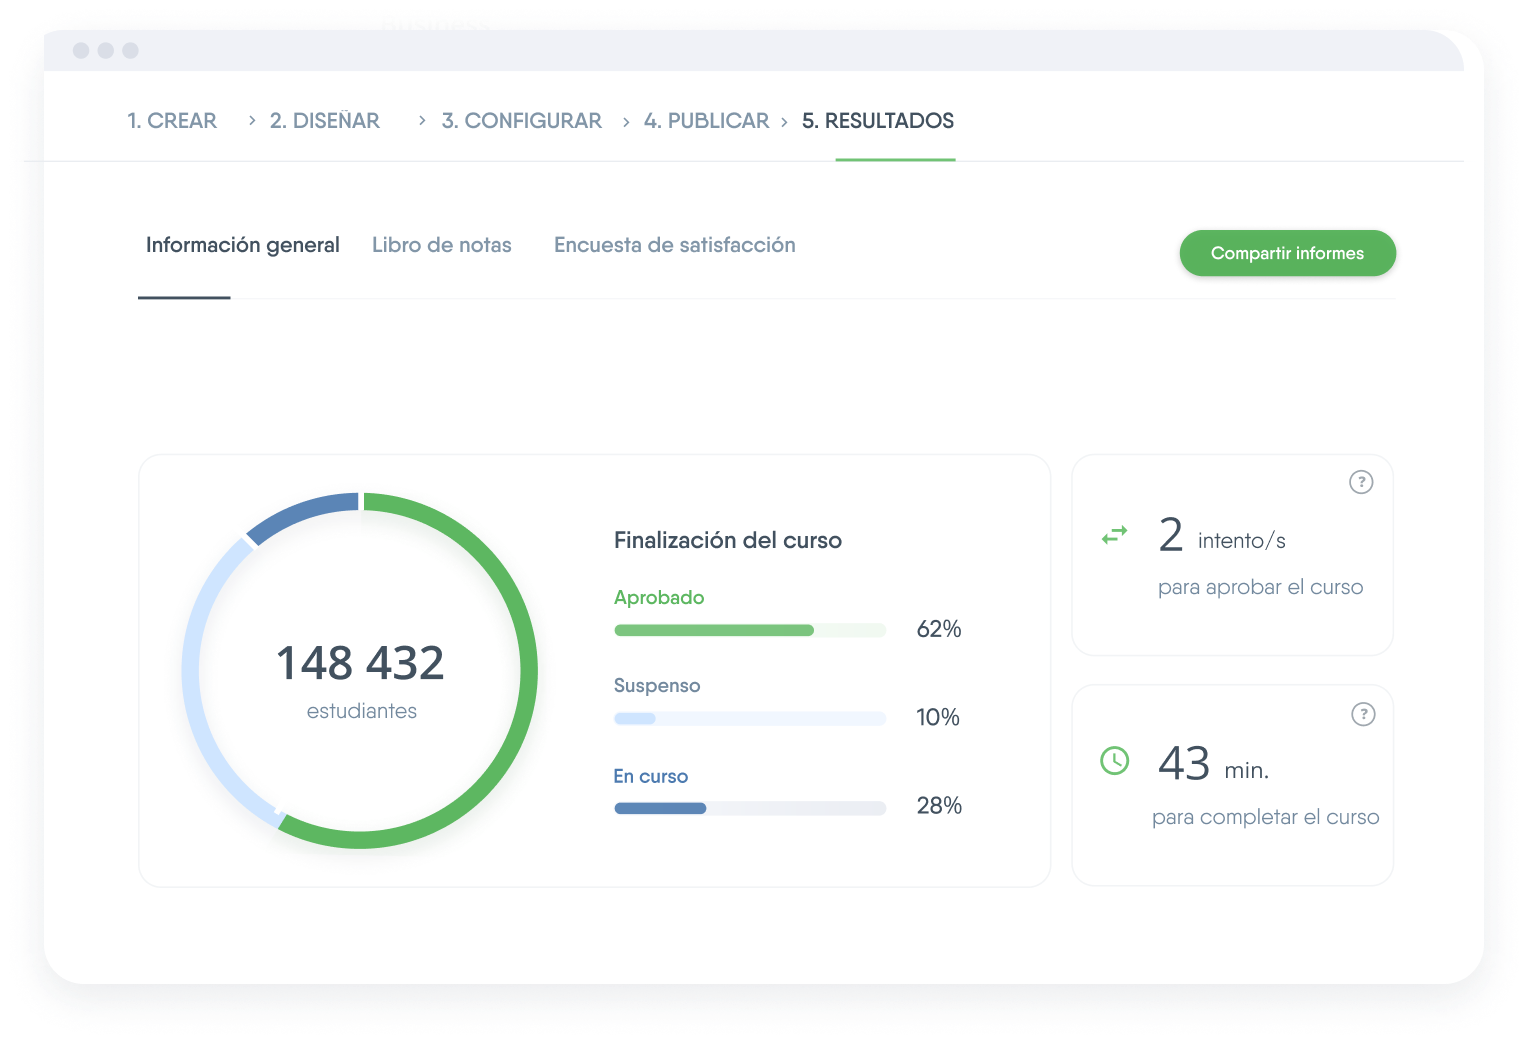Screen dimensions: 1528x1042
Task: Click the Finalización del curso heading
Action: point(728,540)
